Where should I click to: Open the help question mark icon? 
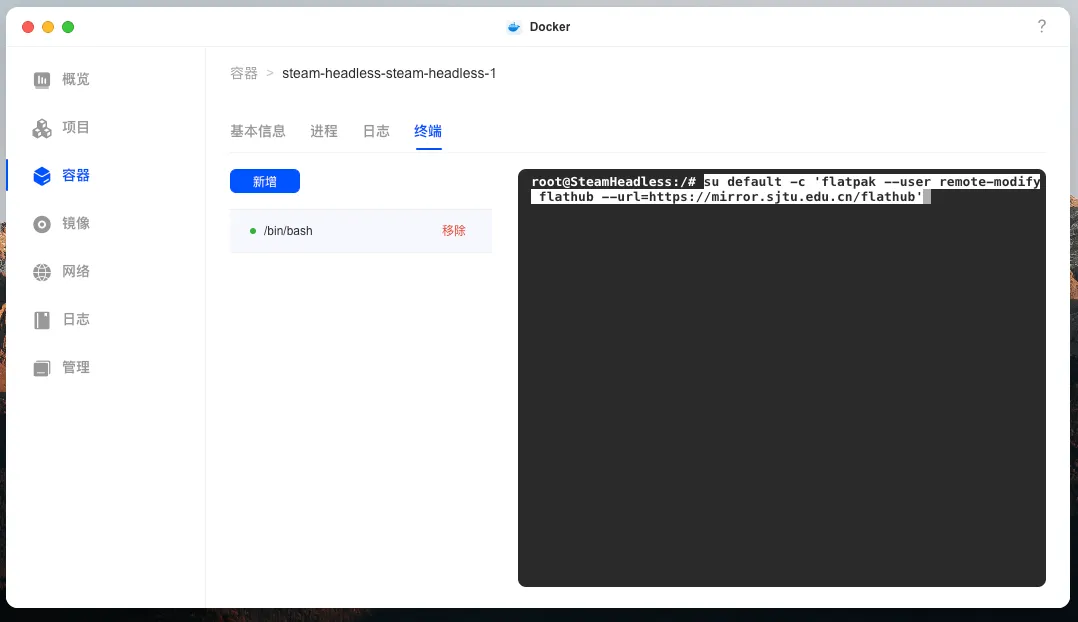1042,26
